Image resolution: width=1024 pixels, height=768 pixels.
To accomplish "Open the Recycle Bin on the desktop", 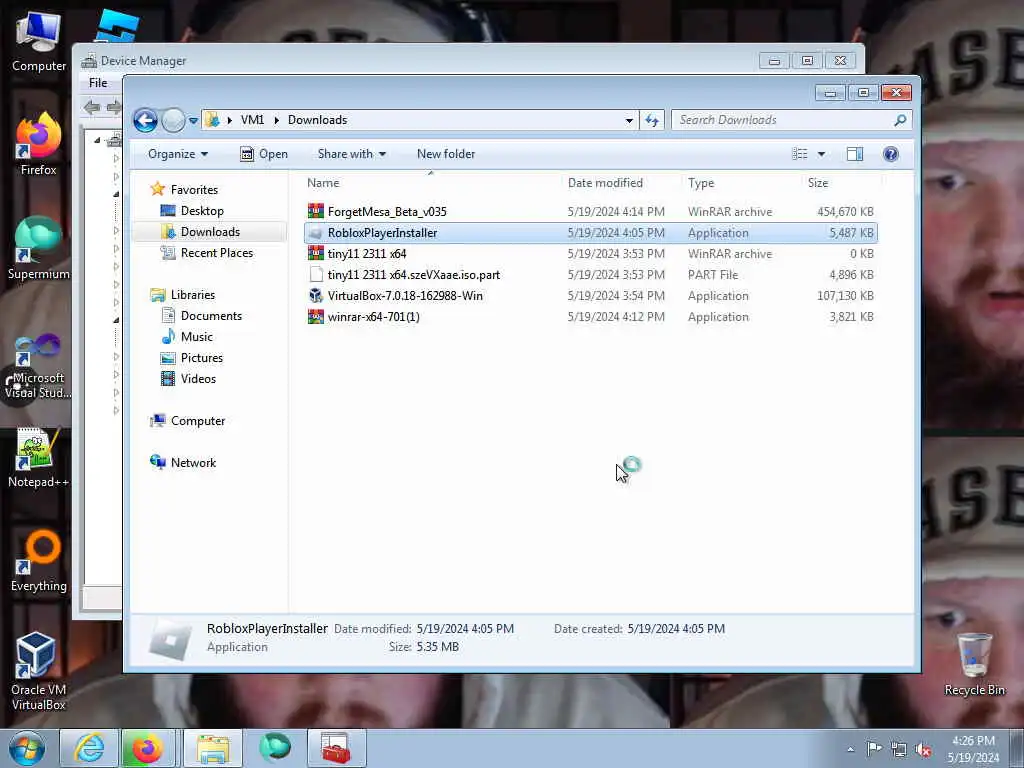I will (974, 665).
